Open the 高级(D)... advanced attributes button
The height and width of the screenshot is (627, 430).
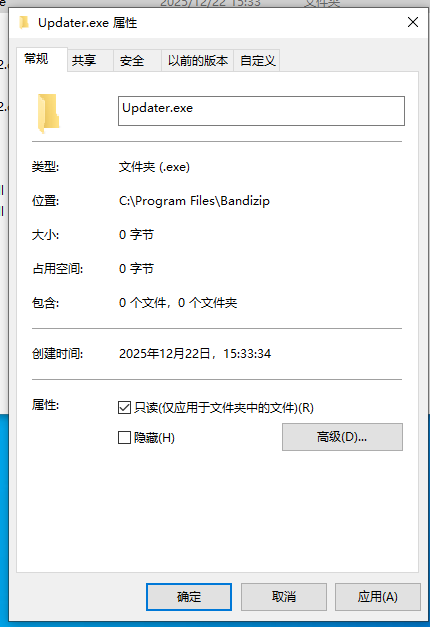point(342,437)
